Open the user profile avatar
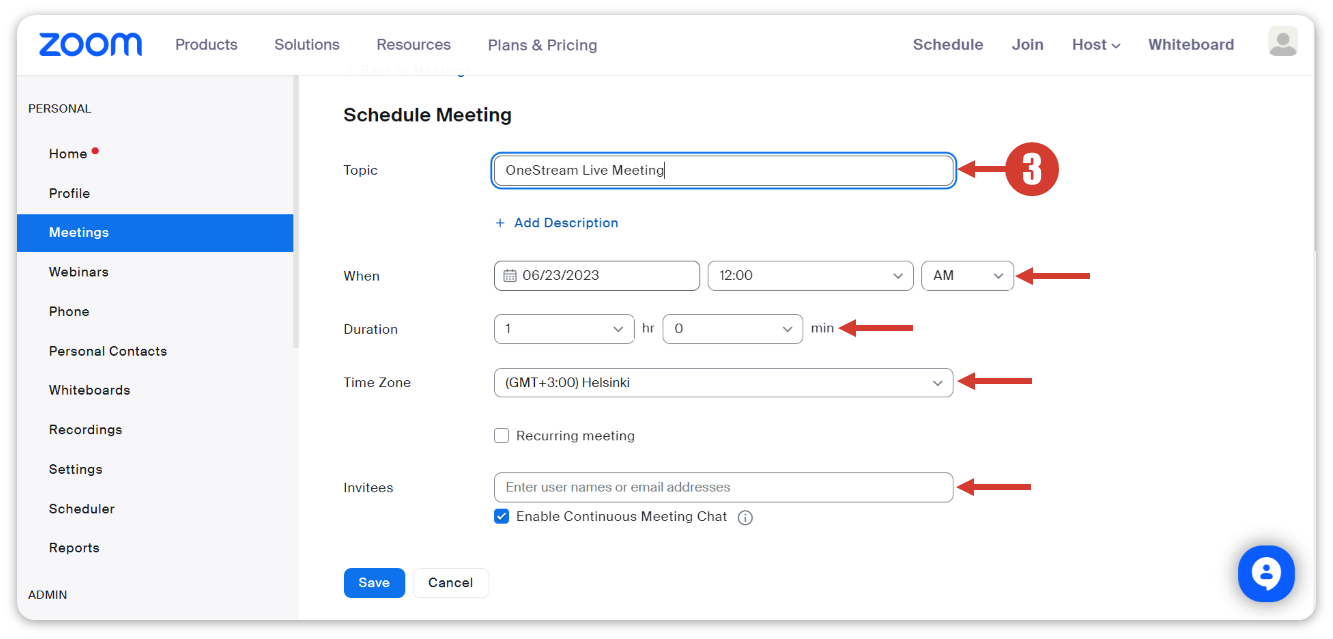This screenshot has width=1333, height=639. click(x=1282, y=42)
